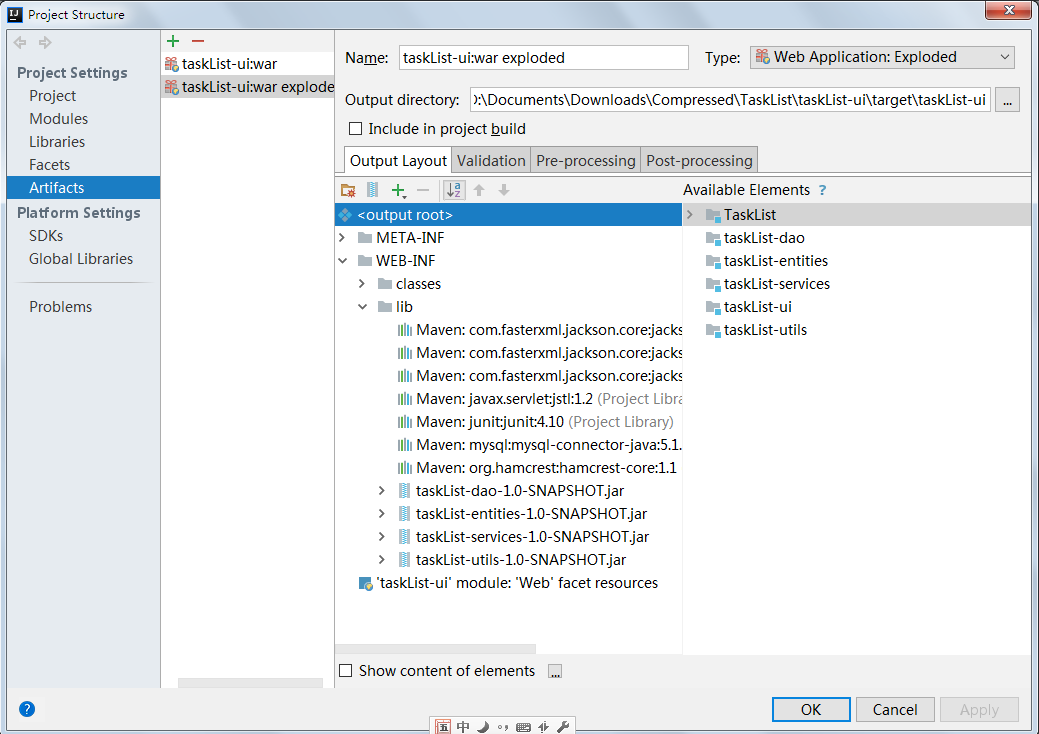Screen dimensions: 1039x734
Task: Confirm with the OK button
Action: click(811, 709)
